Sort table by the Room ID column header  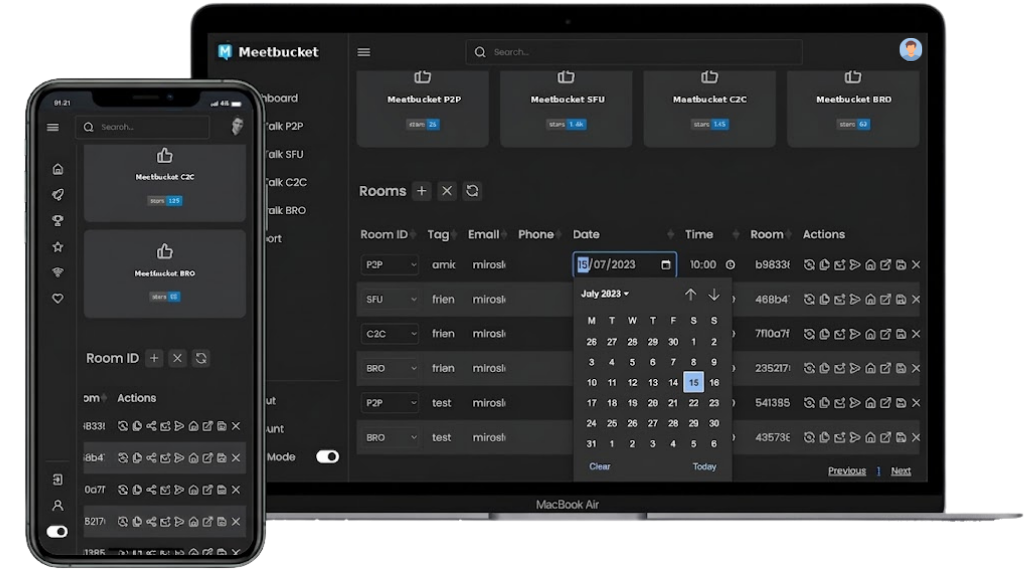click(x=384, y=234)
